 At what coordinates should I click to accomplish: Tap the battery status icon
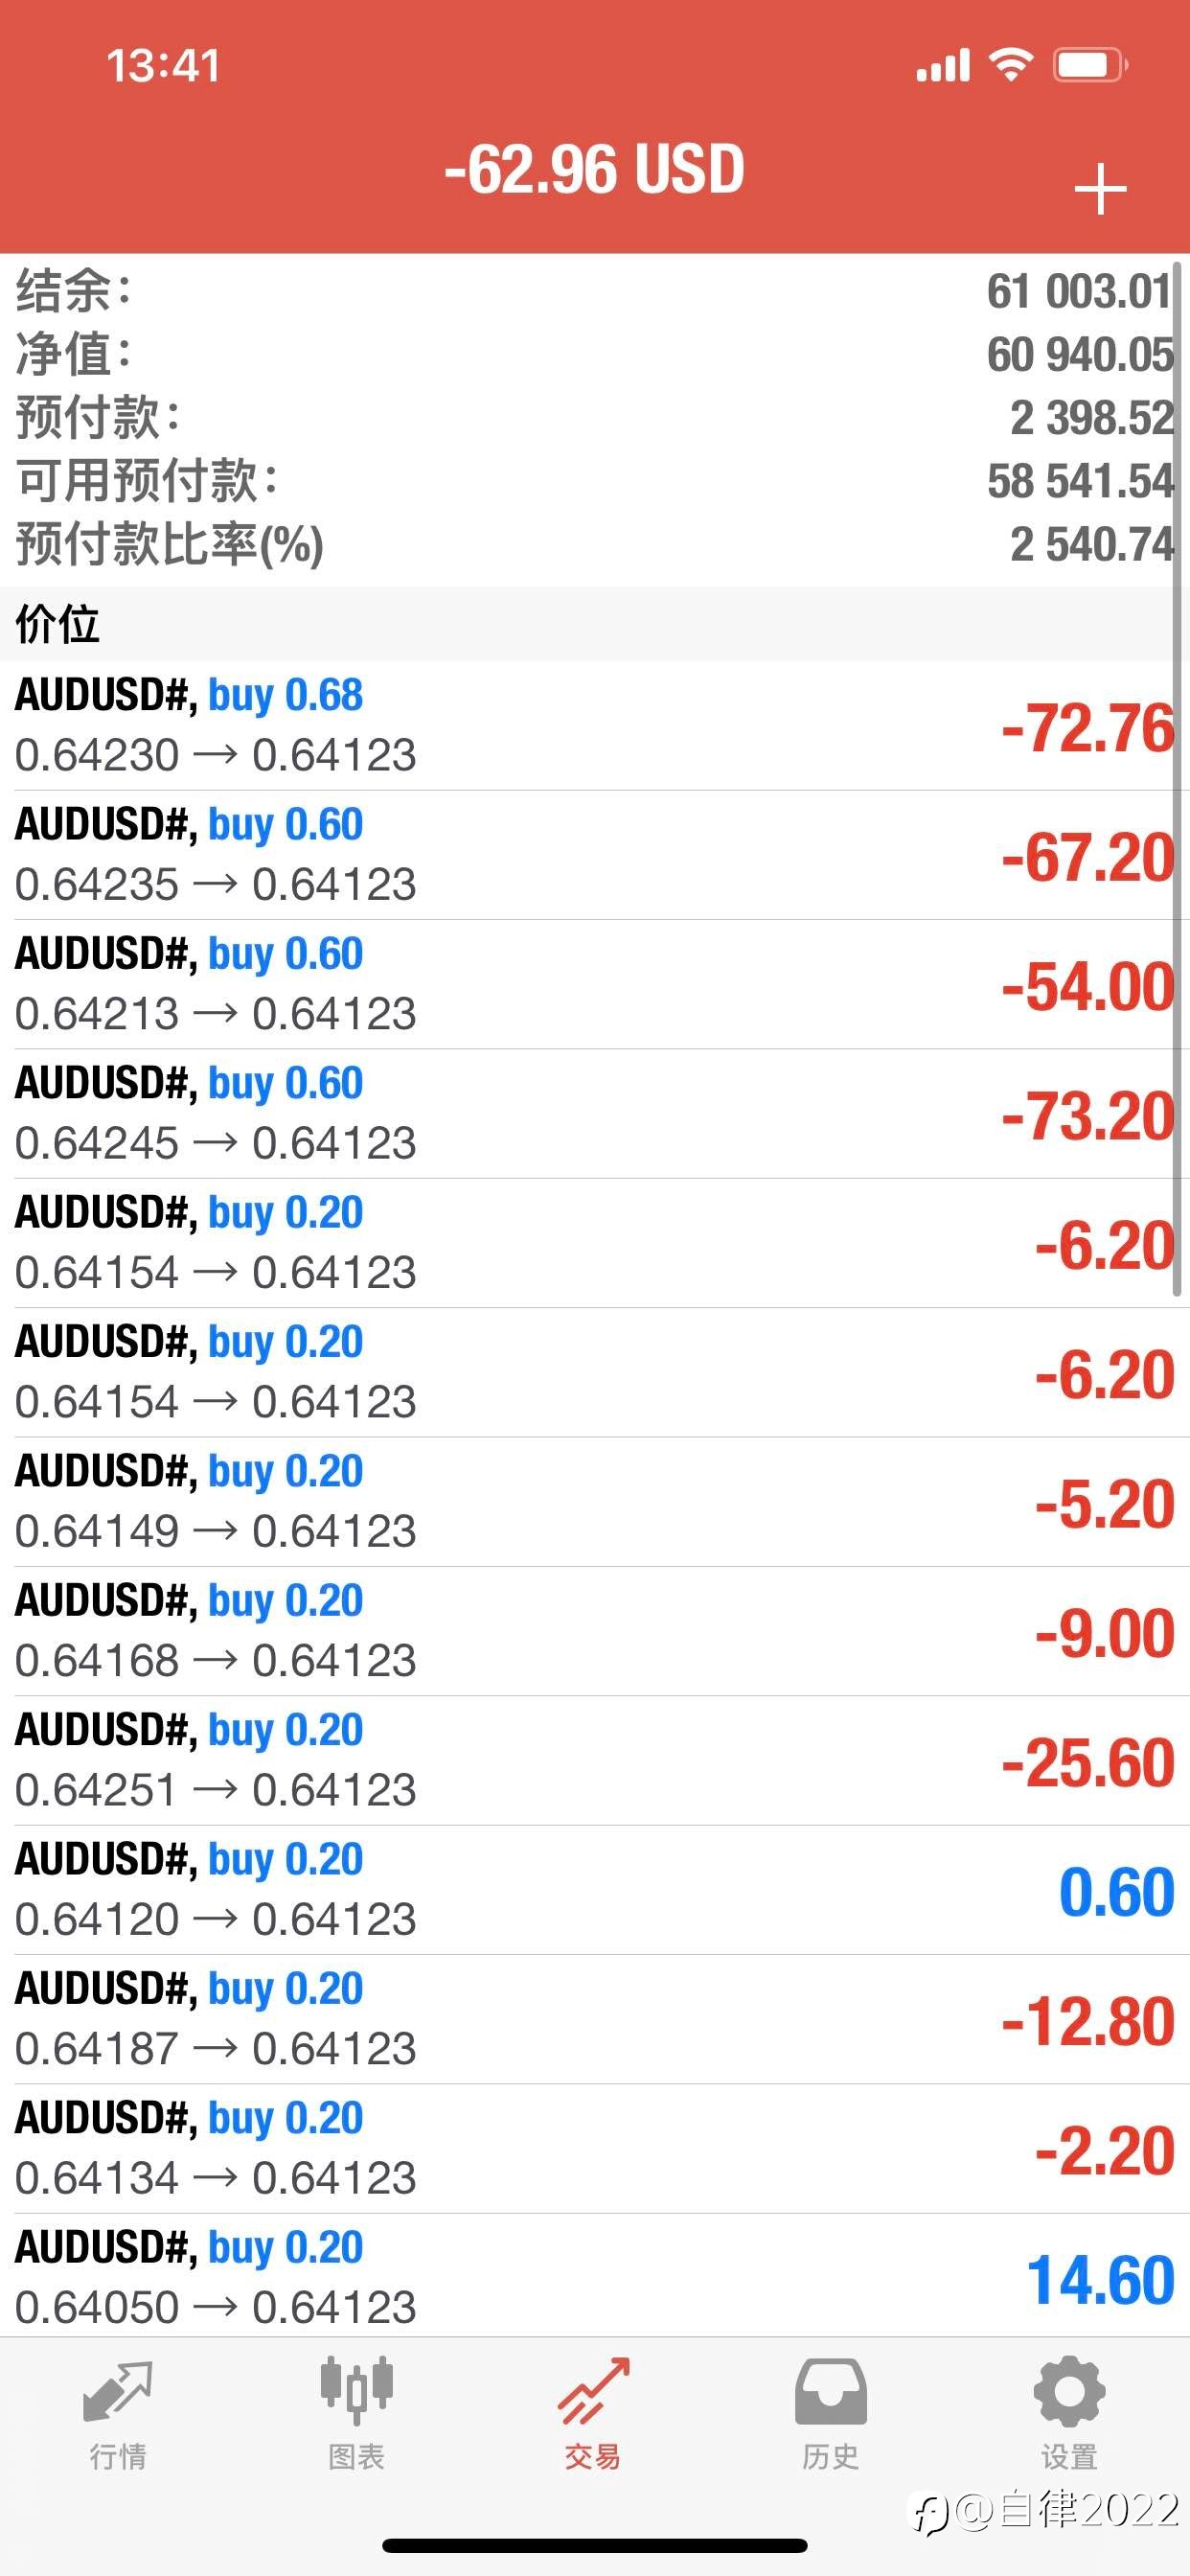coord(1090,66)
